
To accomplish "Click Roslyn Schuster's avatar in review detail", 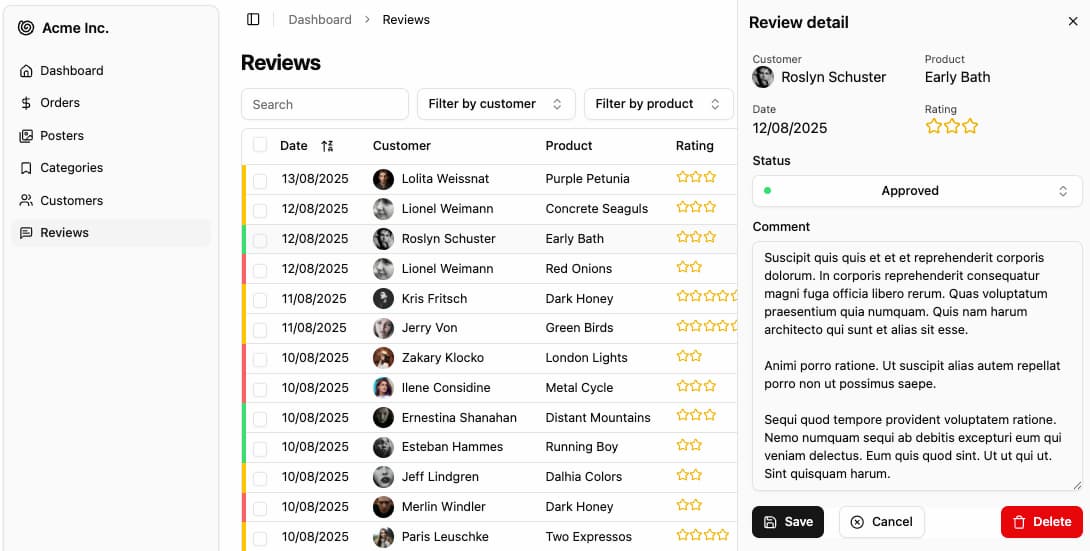I will pyautogui.click(x=763, y=77).
